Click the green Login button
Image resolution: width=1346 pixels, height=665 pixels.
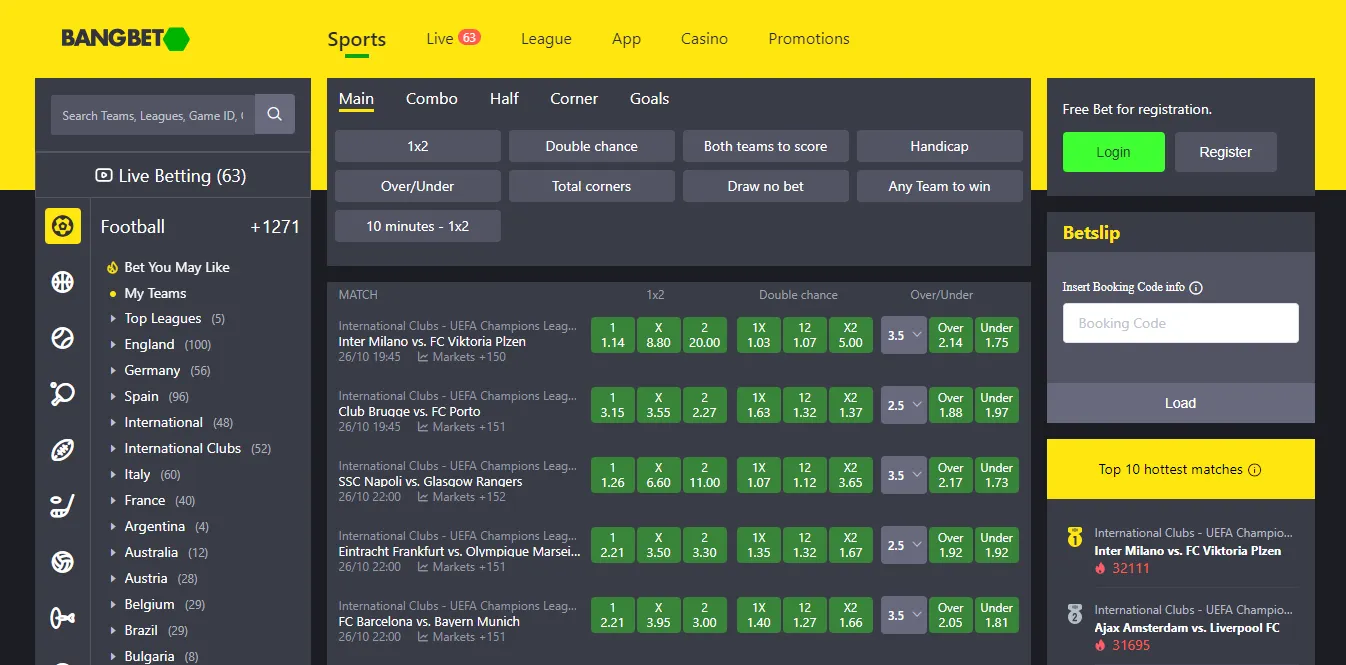pyautogui.click(x=1114, y=152)
